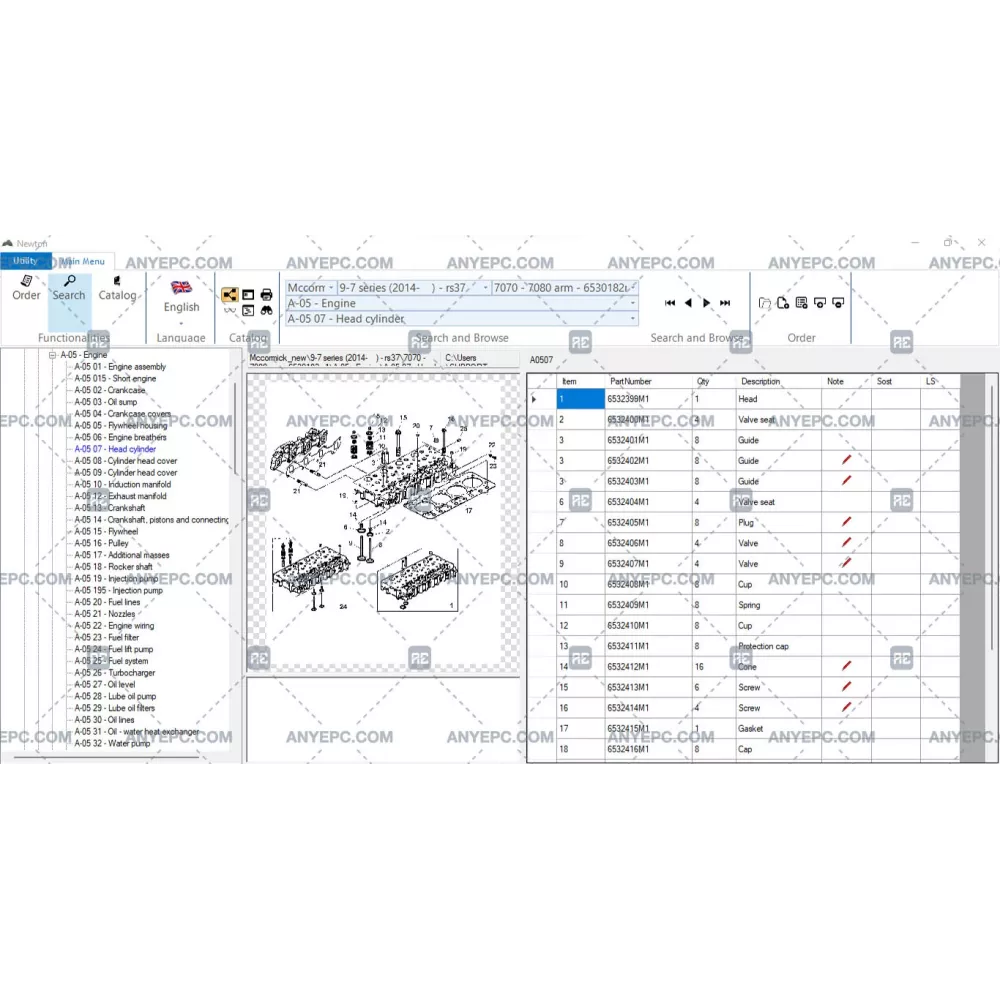Select part number 6532399M1 cell
Screen dimensions: 1000x1000
[x=647, y=399]
